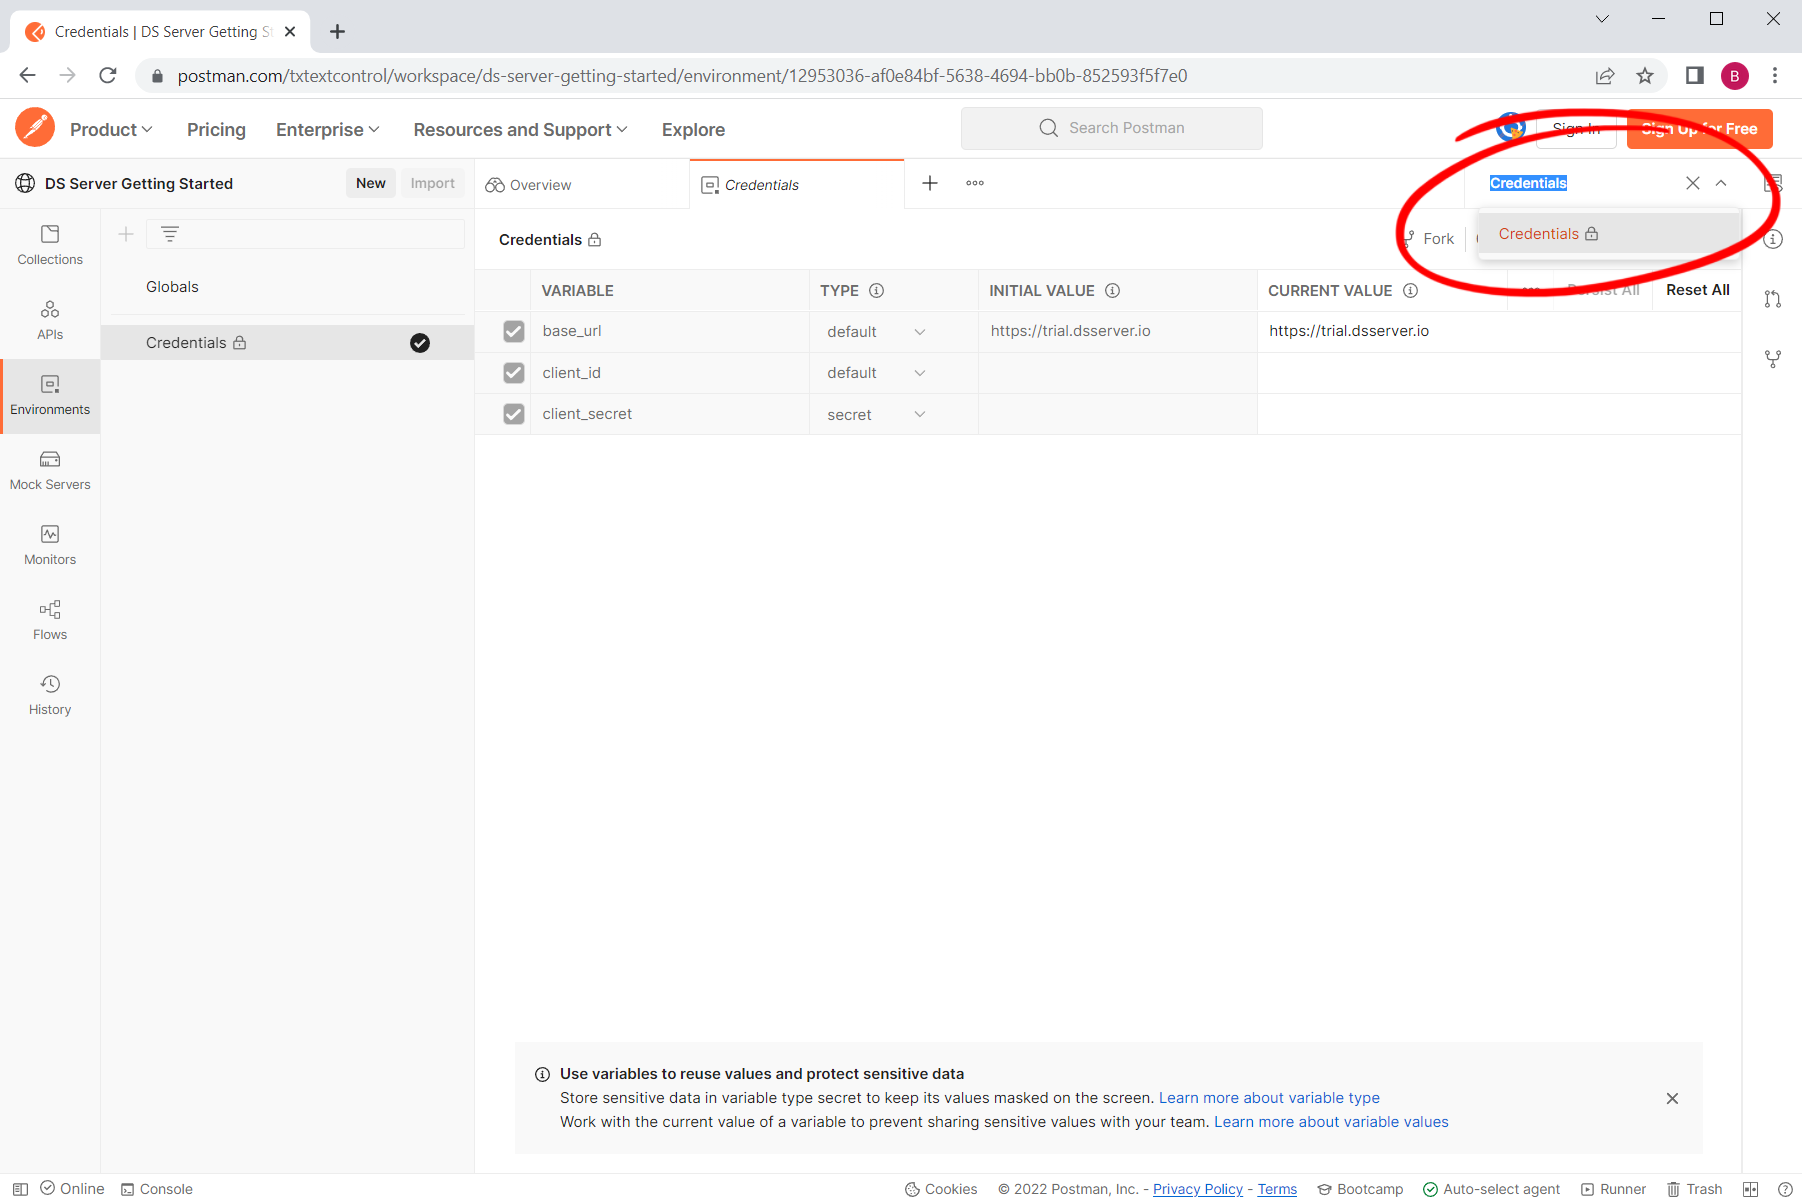The image size is (1802, 1204).
Task: Open the Terms link
Action: coord(1277,1189)
